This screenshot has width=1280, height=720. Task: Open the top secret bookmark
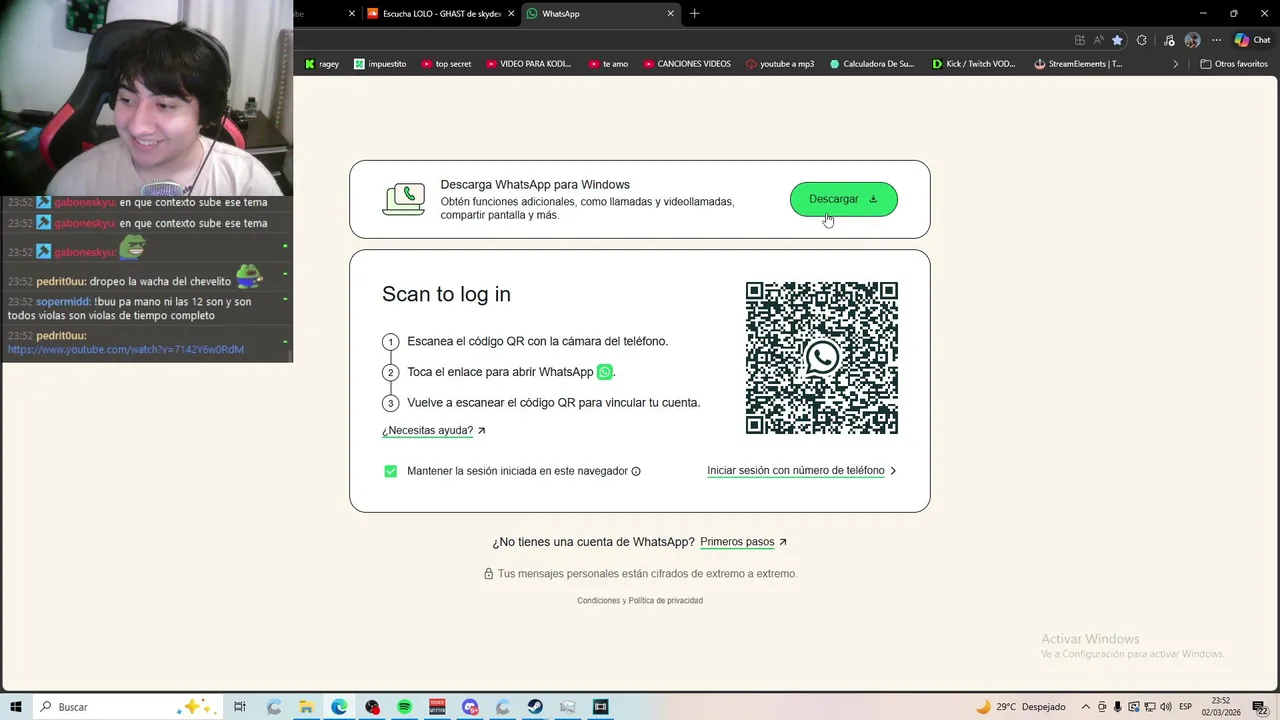pyautogui.click(x=446, y=64)
